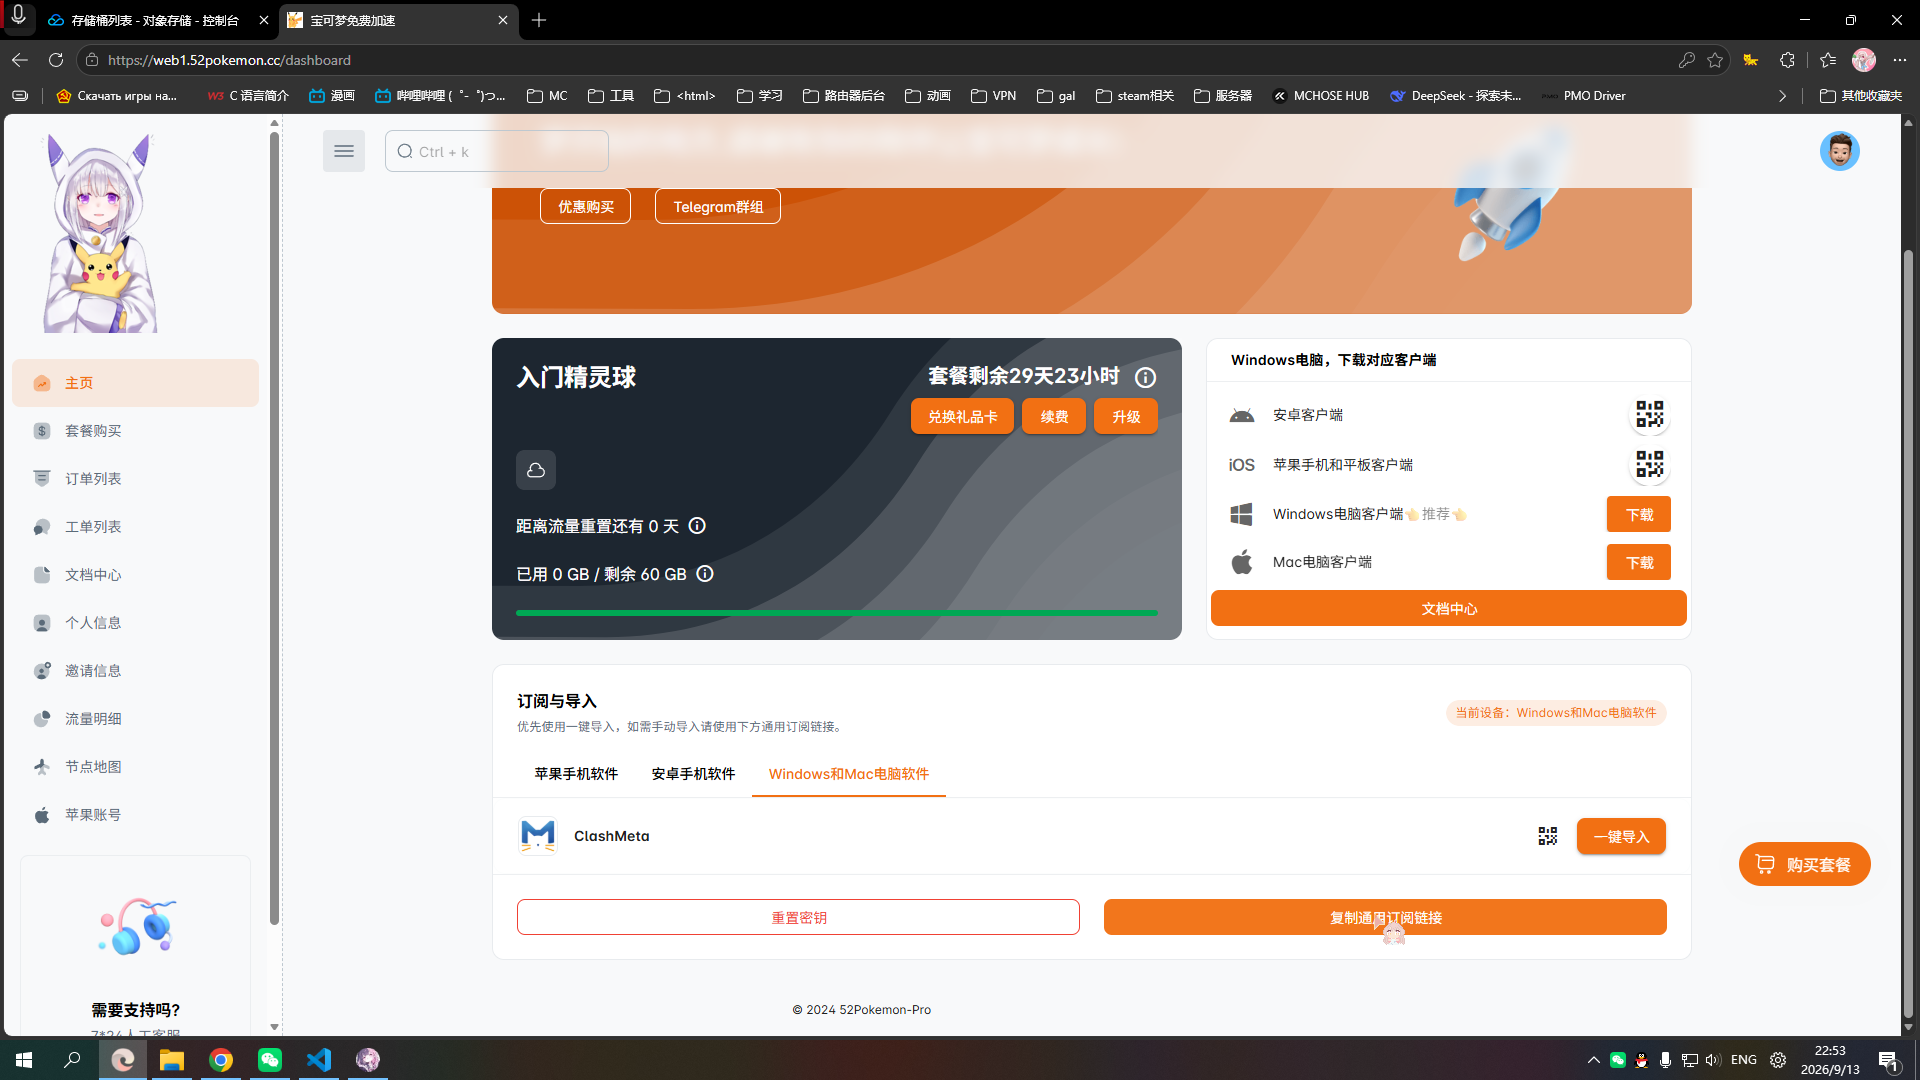The height and width of the screenshot is (1080, 1920).
Task: Switch to the 苹果手机软件 tab
Action: point(576,774)
